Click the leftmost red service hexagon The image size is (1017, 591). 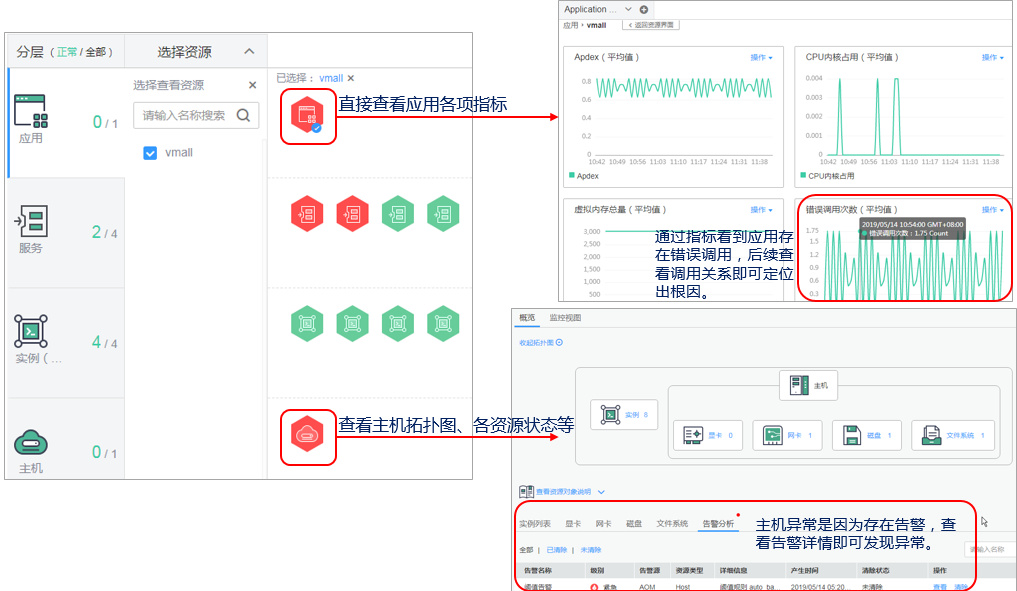(x=307, y=213)
